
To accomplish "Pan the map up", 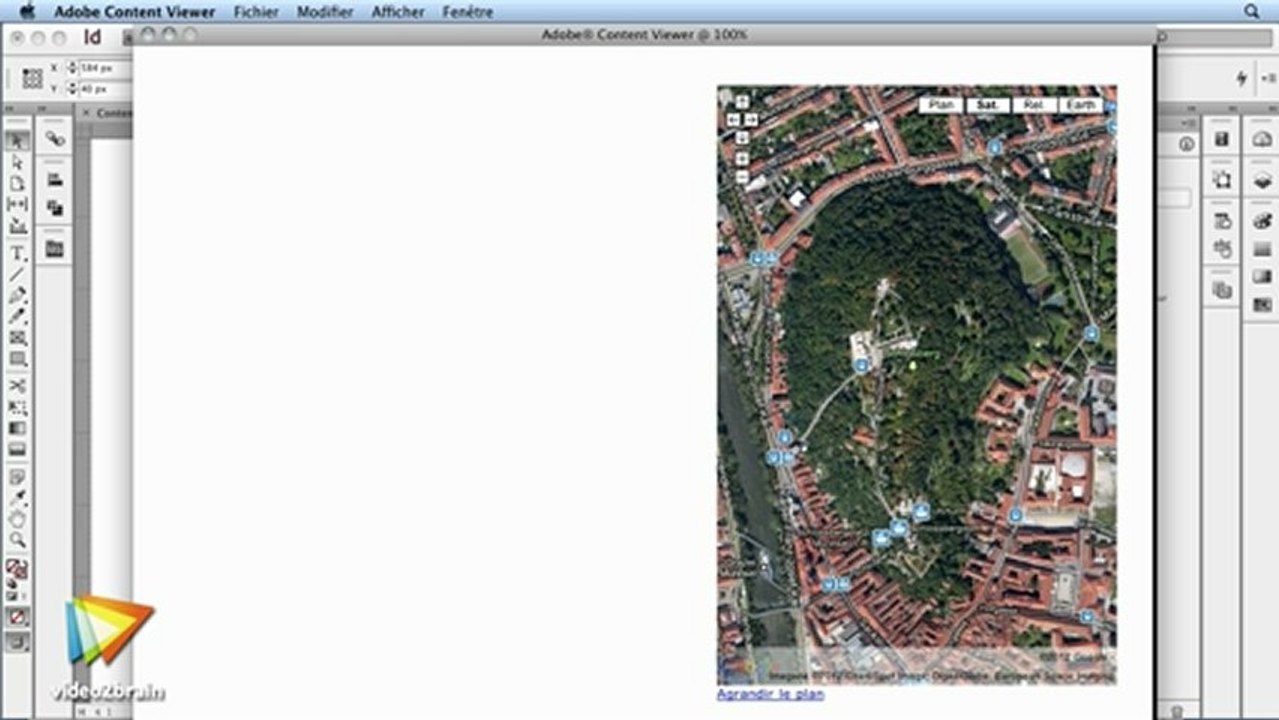I will tap(742, 102).
